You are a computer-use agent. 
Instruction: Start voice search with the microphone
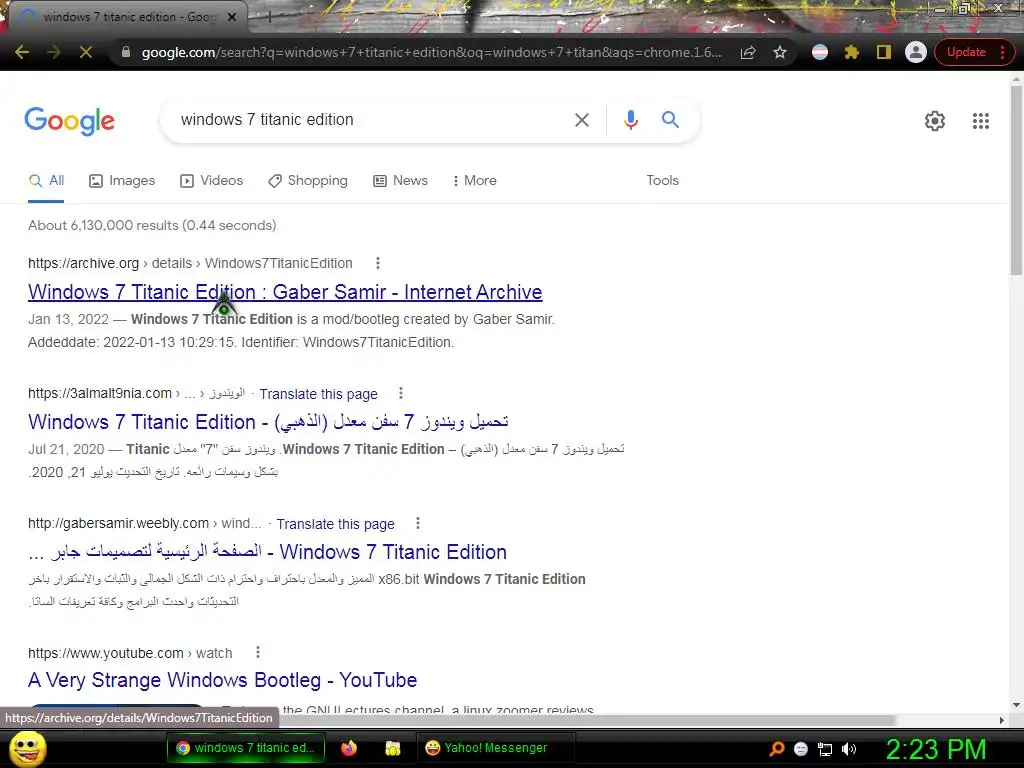point(630,120)
